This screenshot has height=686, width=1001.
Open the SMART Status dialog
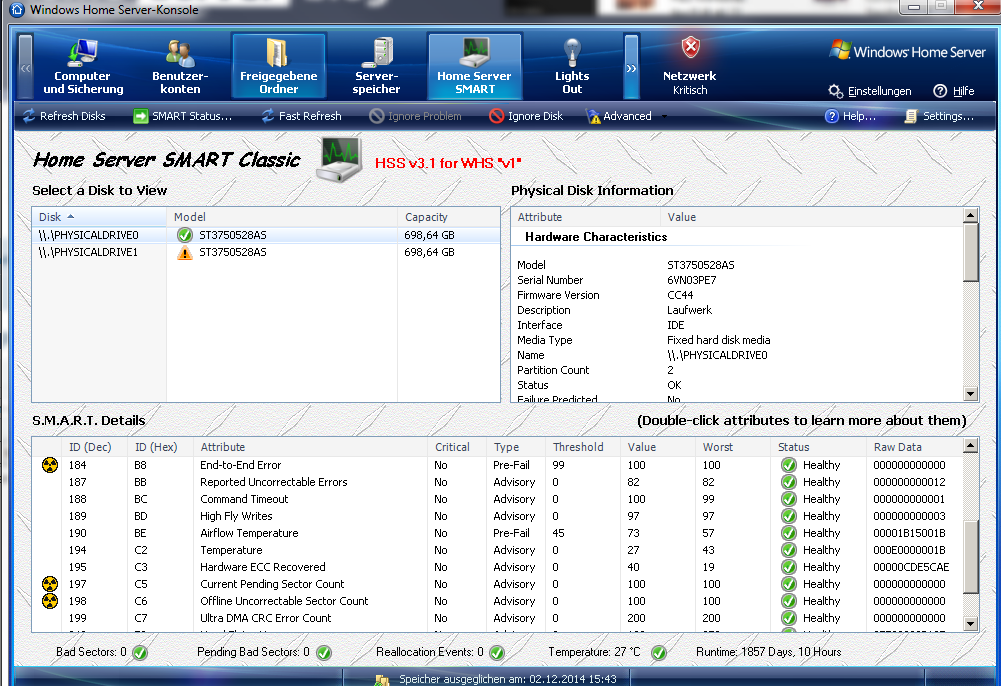click(x=183, y=116)
